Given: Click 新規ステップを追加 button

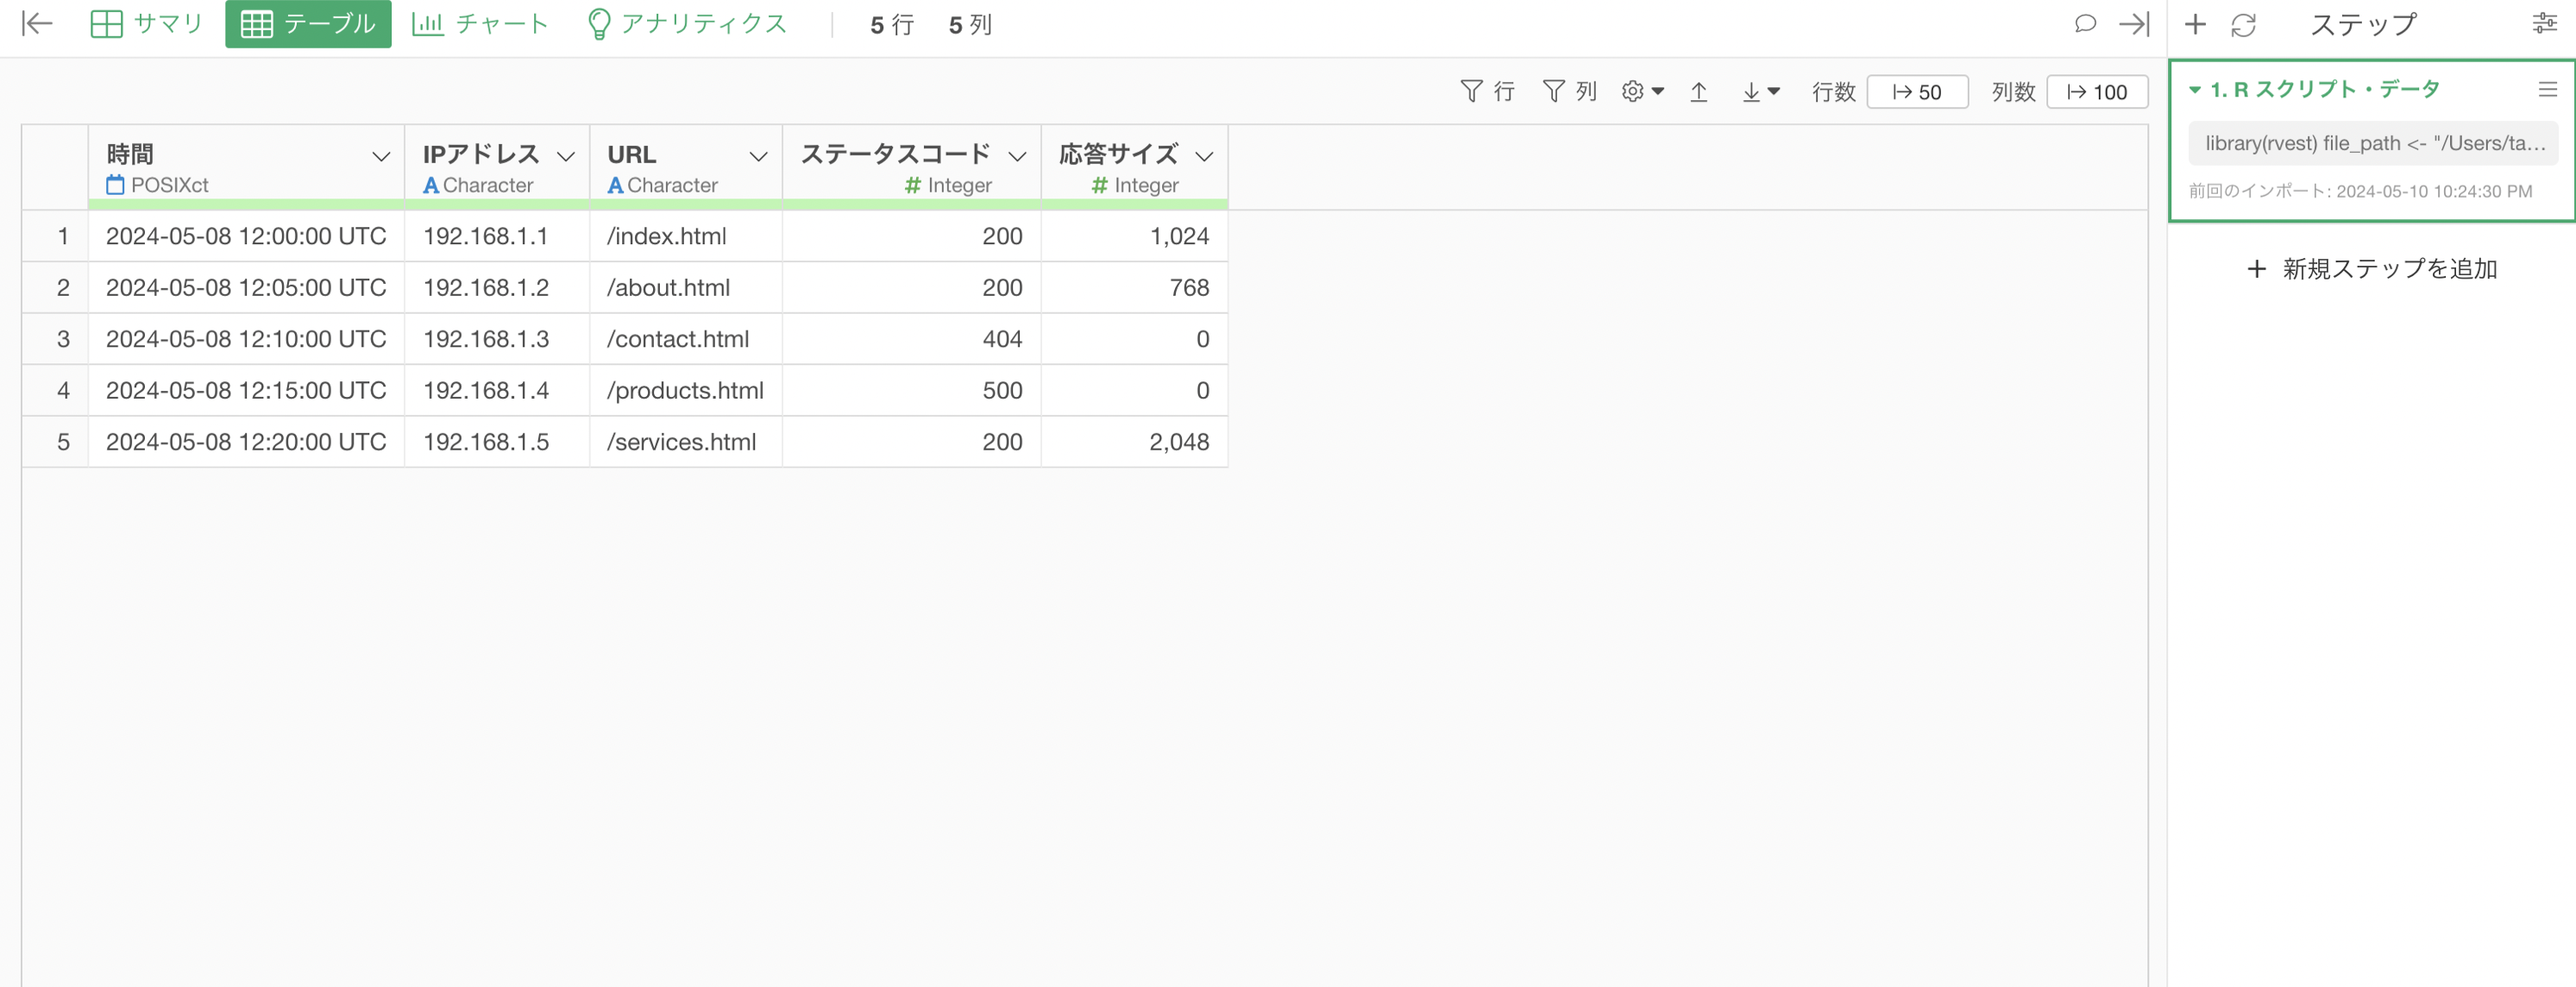Looking at the screenshot, I should click(x=2372, y=269).
